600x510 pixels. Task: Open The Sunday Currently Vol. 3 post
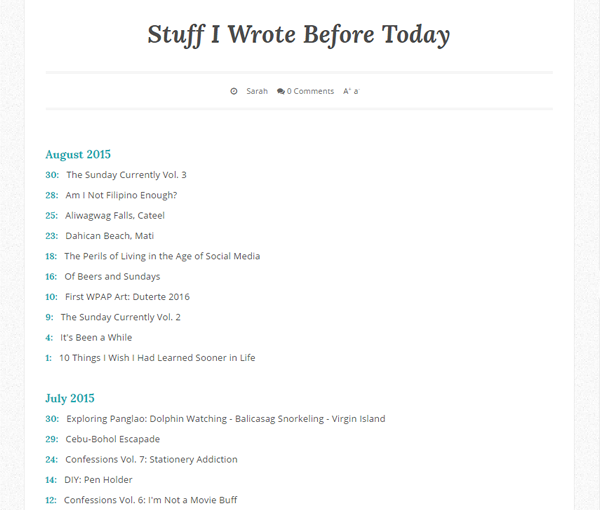126,175
